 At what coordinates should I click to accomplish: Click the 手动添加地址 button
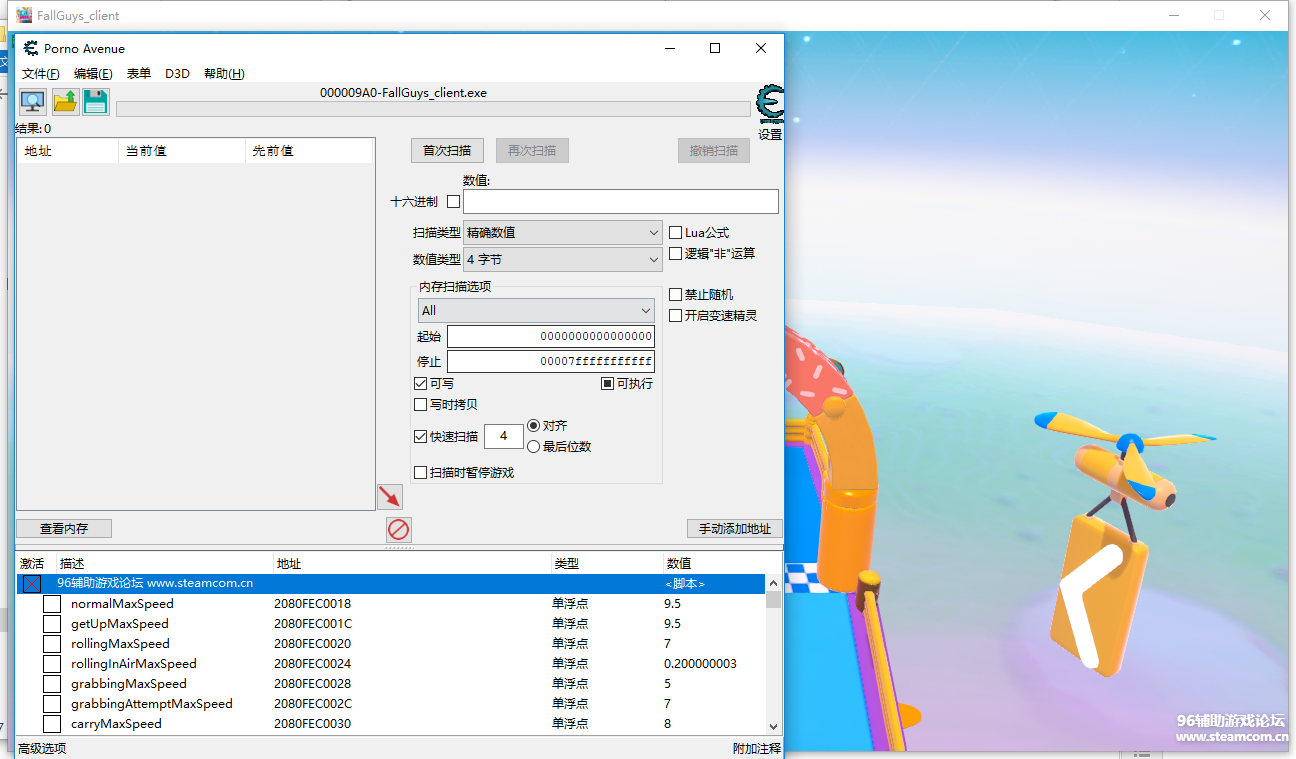pos(734,529)
